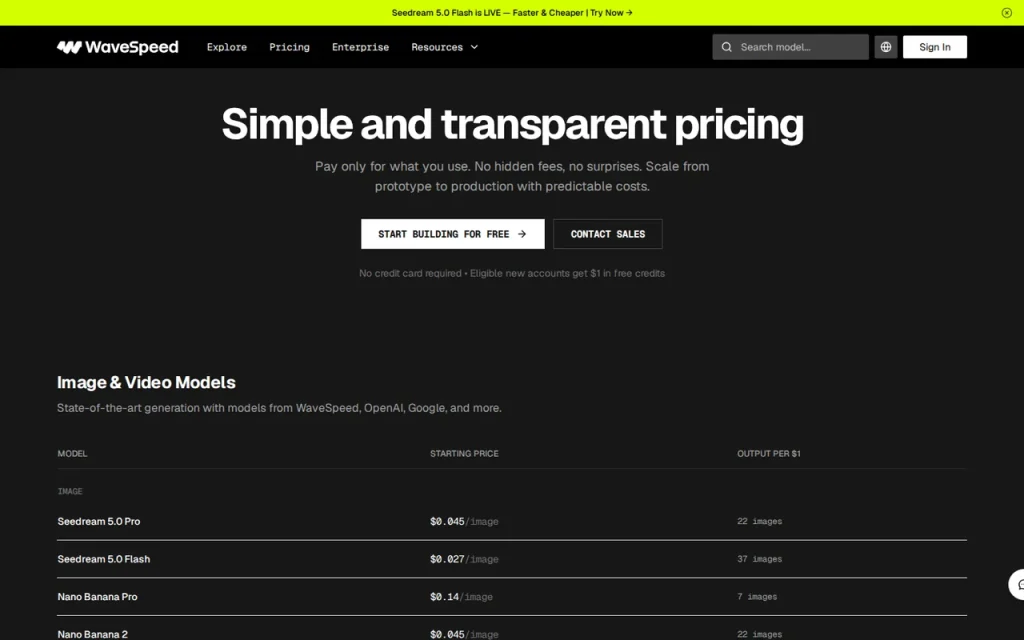Focus the Search model input field

point(790,47)
